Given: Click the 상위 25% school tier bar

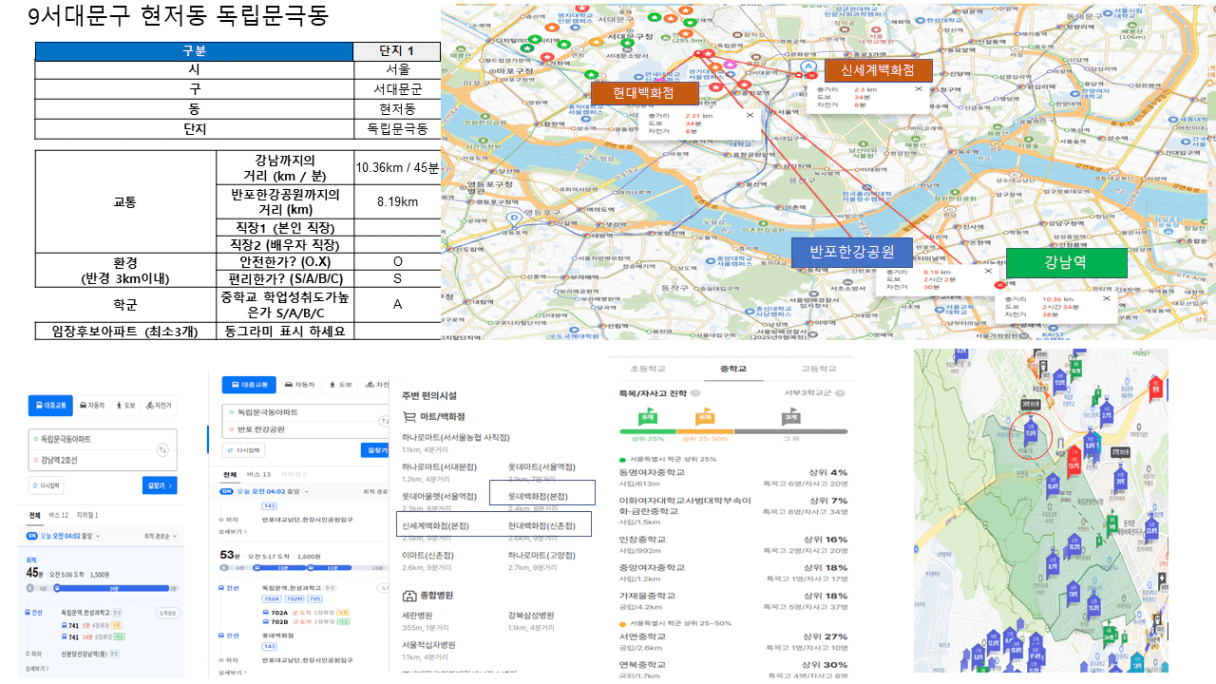Looking at the screenshot, I should coord(648,431).
